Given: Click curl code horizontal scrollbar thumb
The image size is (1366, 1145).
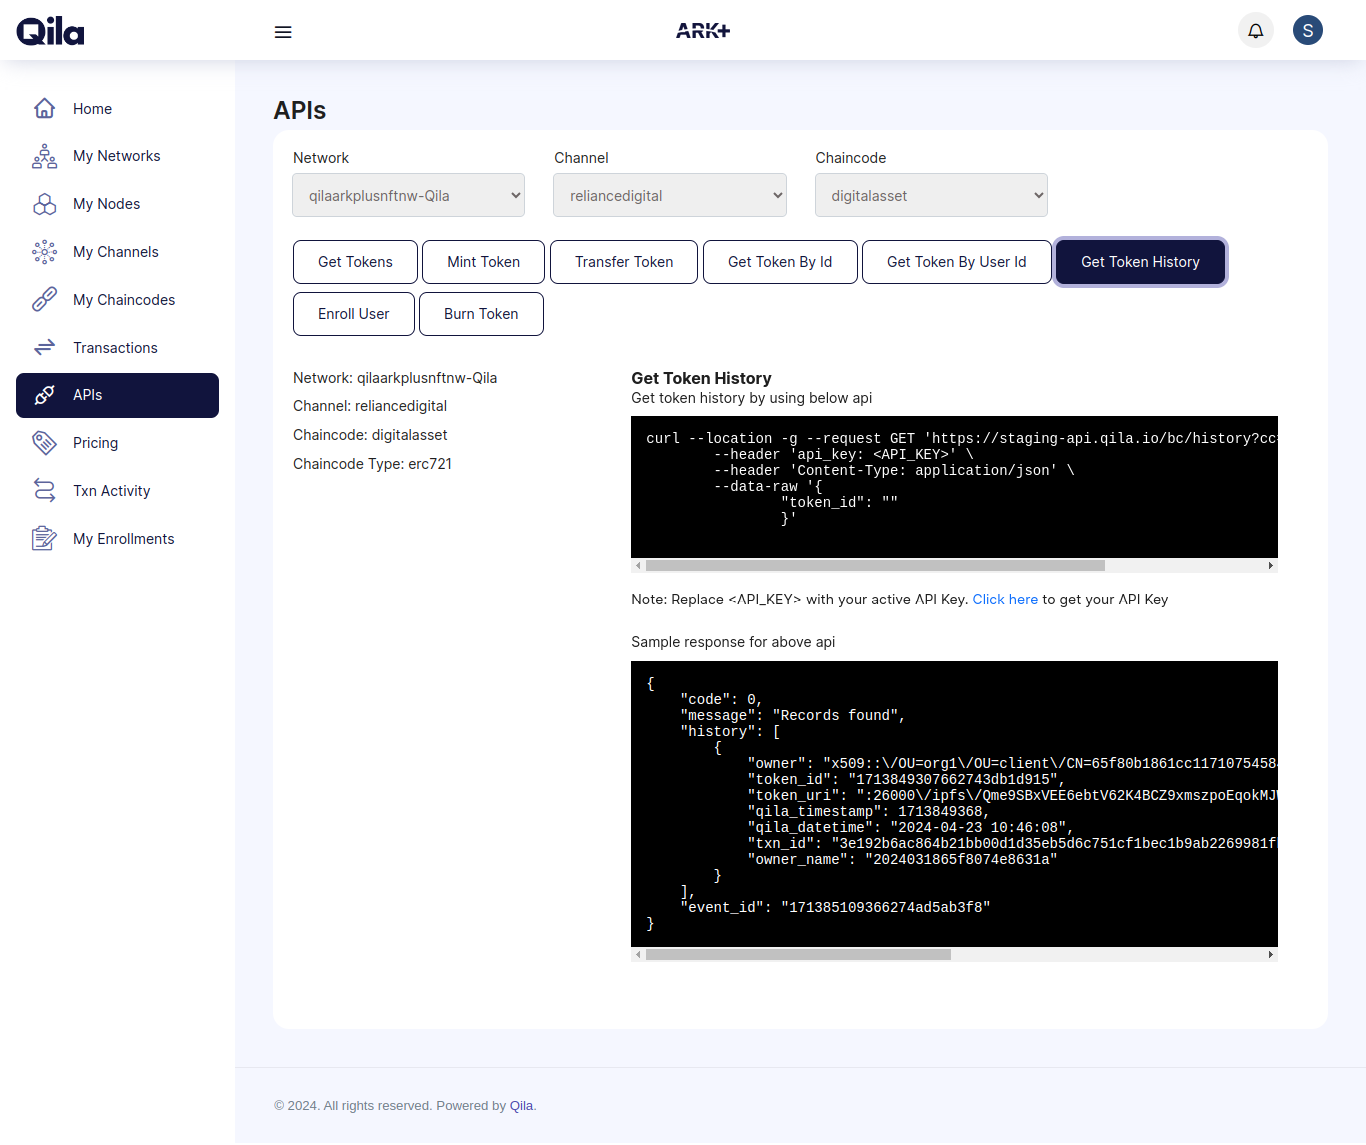Looking at the screenshot, I should (875, 566).
